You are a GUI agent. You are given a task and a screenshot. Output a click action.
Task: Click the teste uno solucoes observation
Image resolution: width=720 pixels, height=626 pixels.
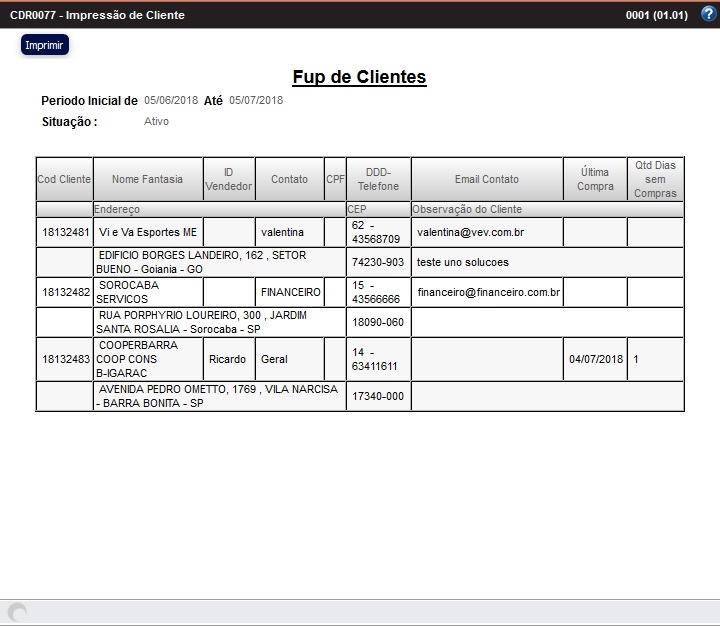[463, 262]
